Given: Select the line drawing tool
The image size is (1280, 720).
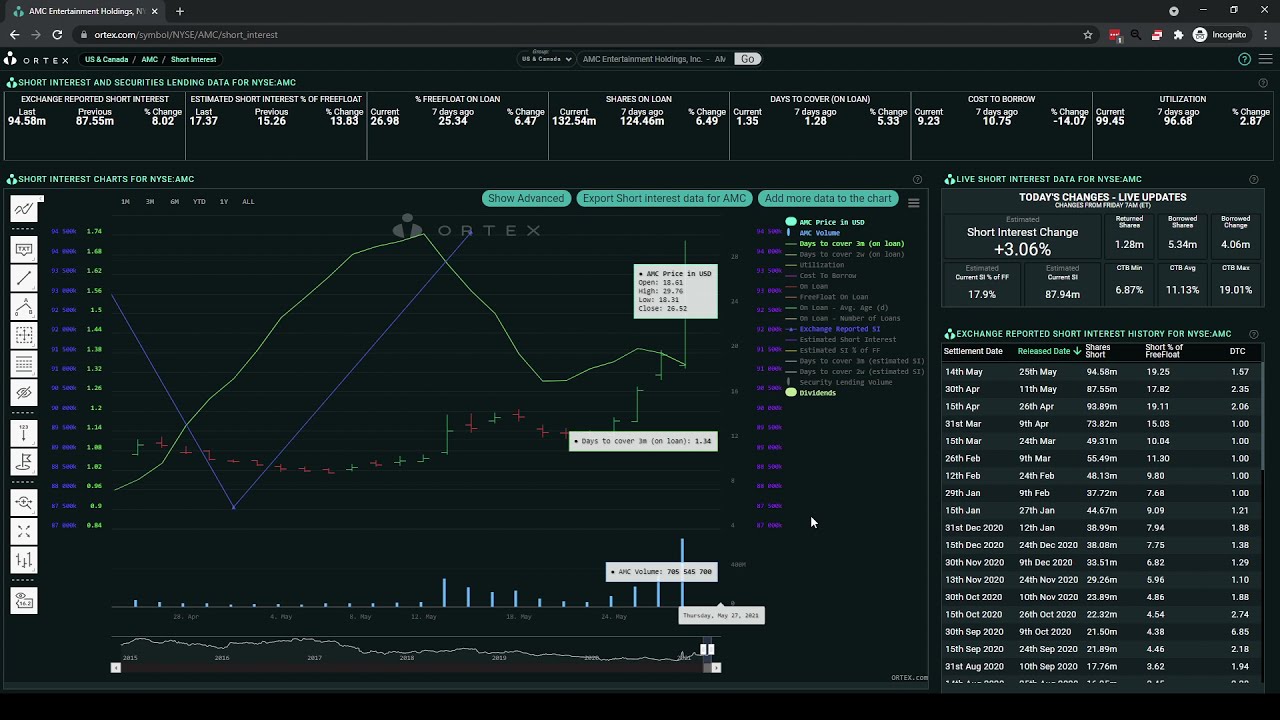Looking at the screenshot, I should click(24, 278).
